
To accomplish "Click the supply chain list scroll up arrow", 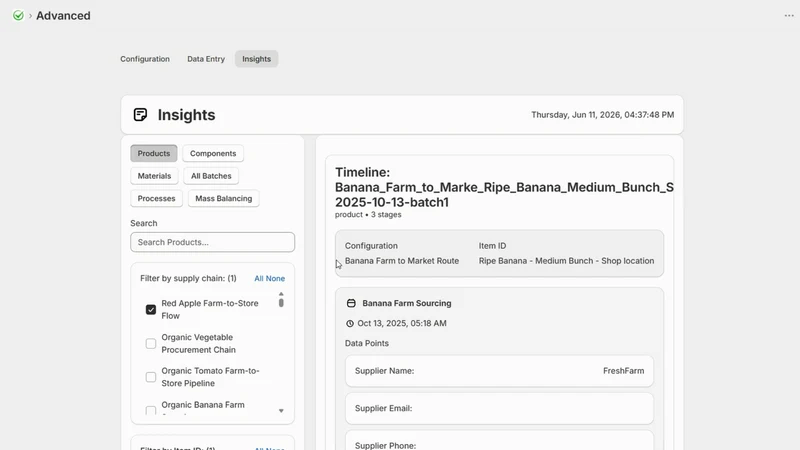I will (281, 294).
